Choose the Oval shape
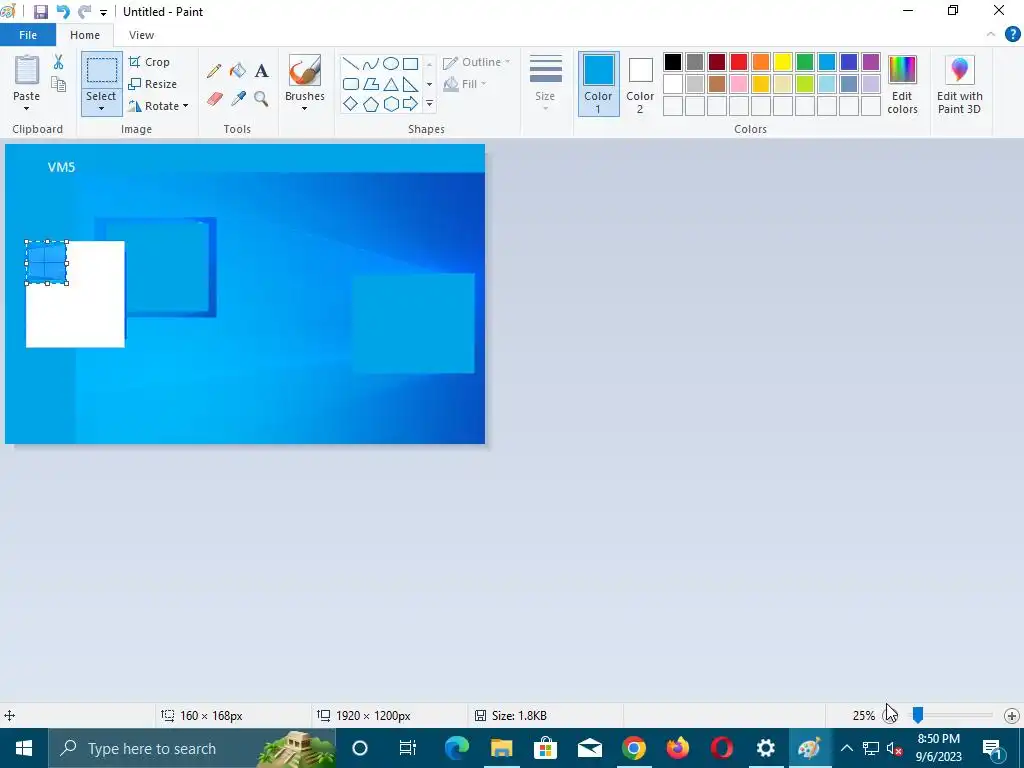This screenshot has width=1024, height=768. pyautogui.click(x=391, y=63)
